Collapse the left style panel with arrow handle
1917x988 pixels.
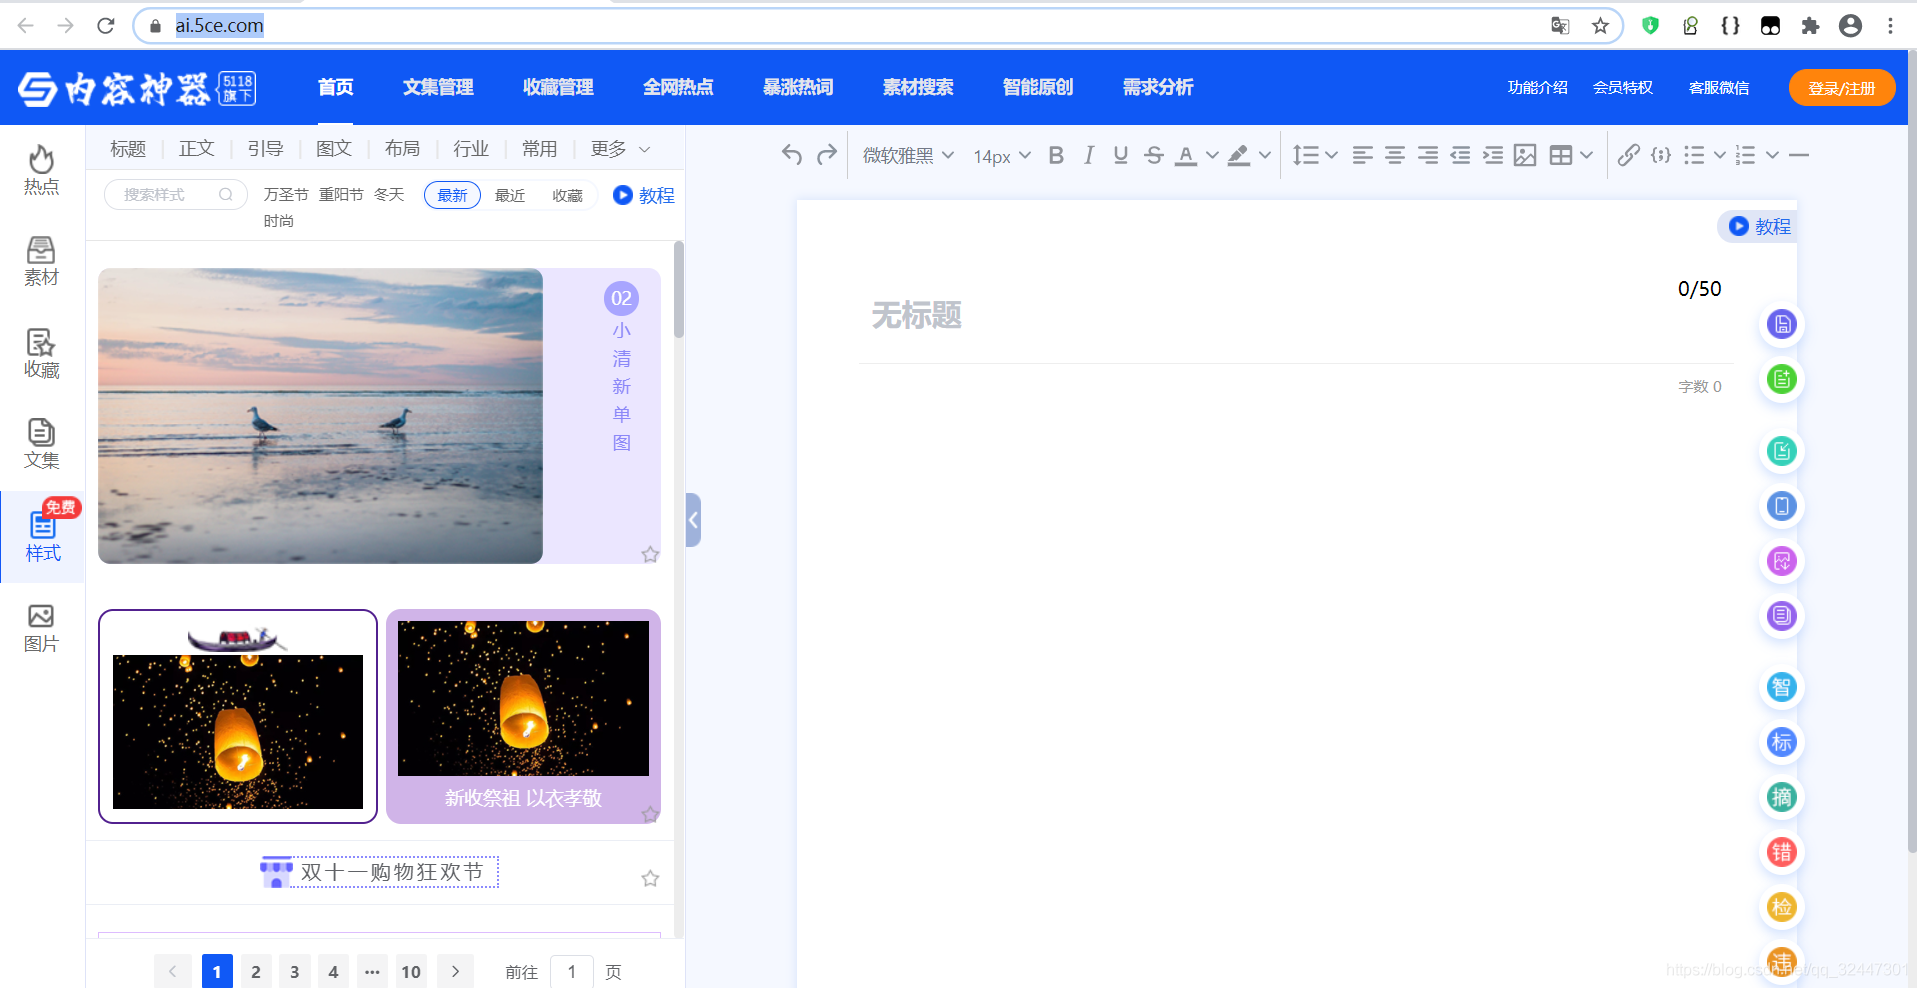(x=693, y=520)
